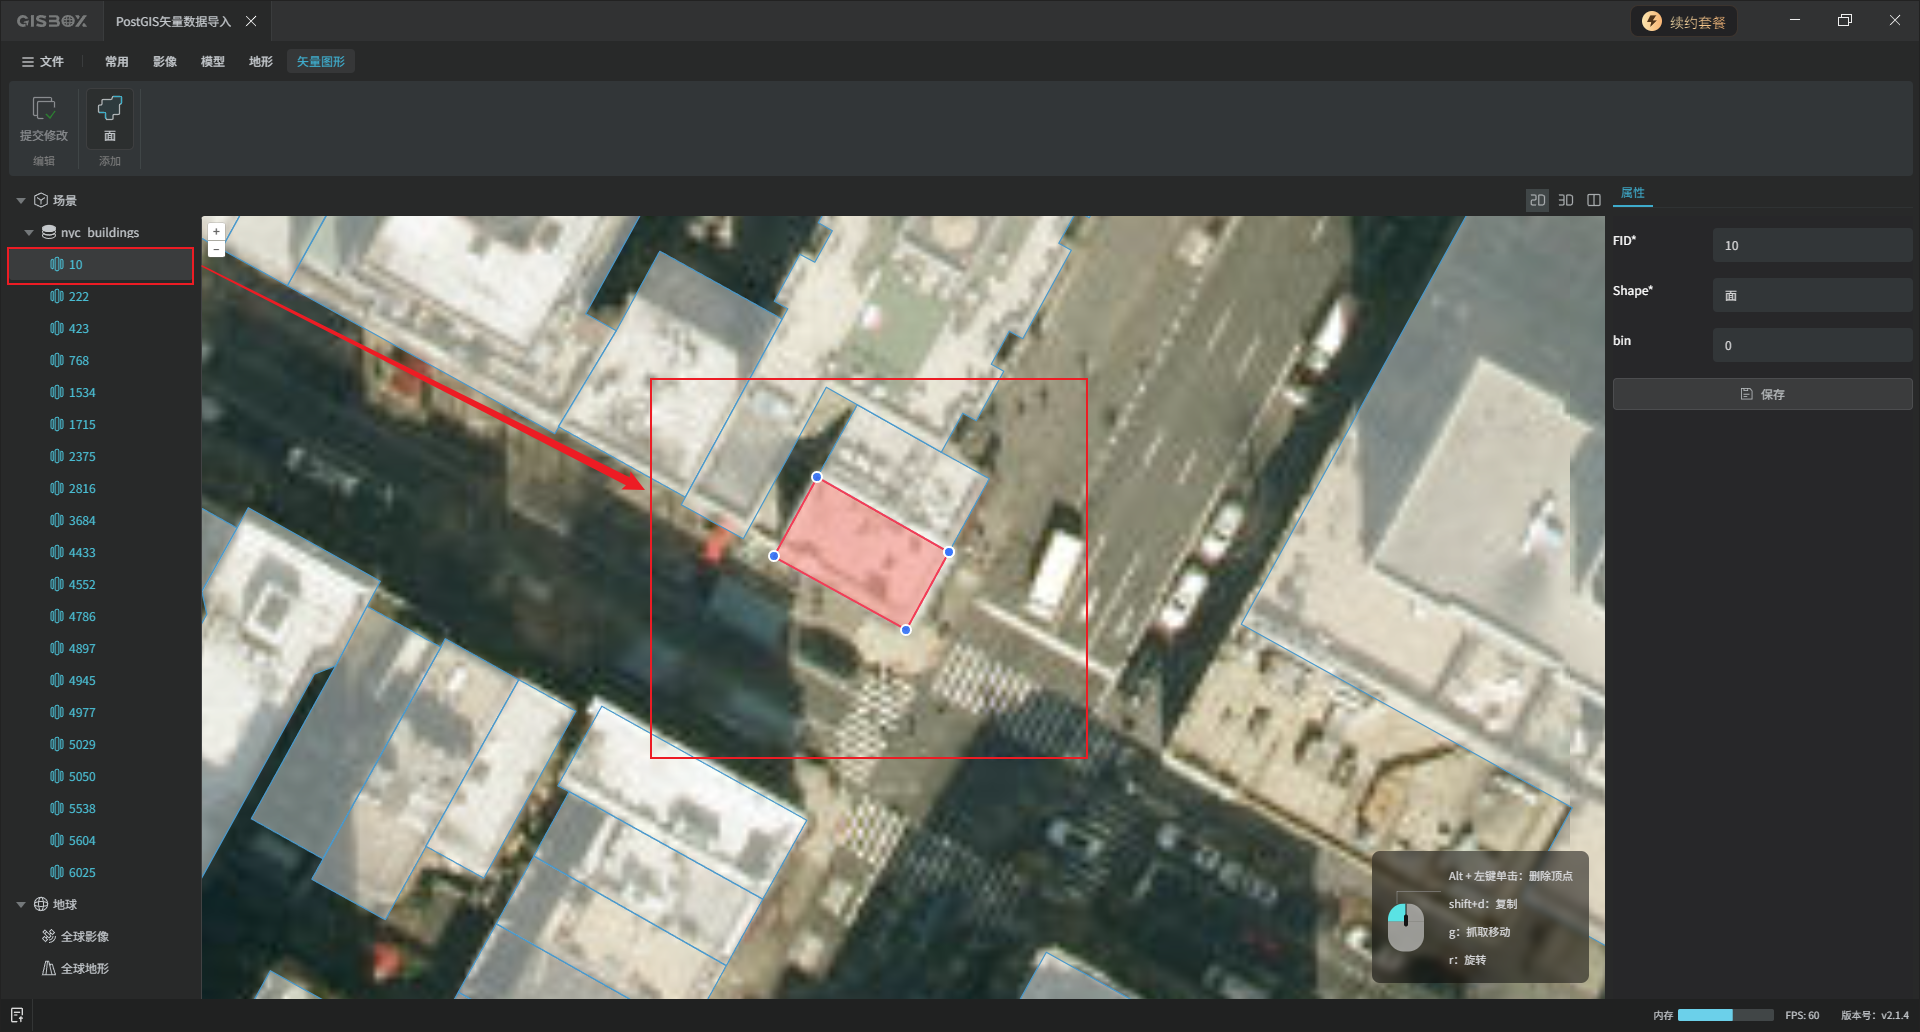Click the top vertex handle of red polygon
Viewport: 1920px width, 1032px height.
click(x=817, y=477)
